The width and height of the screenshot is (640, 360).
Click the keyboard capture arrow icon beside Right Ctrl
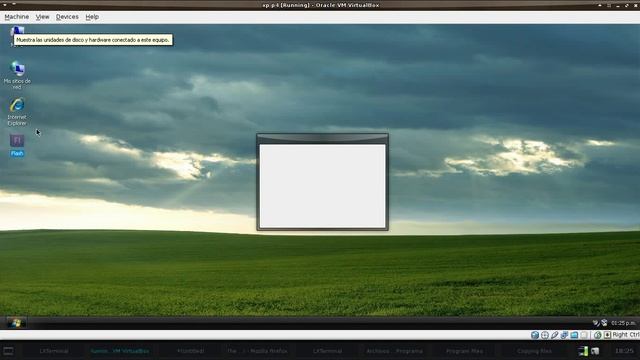(x=607, y=335)
